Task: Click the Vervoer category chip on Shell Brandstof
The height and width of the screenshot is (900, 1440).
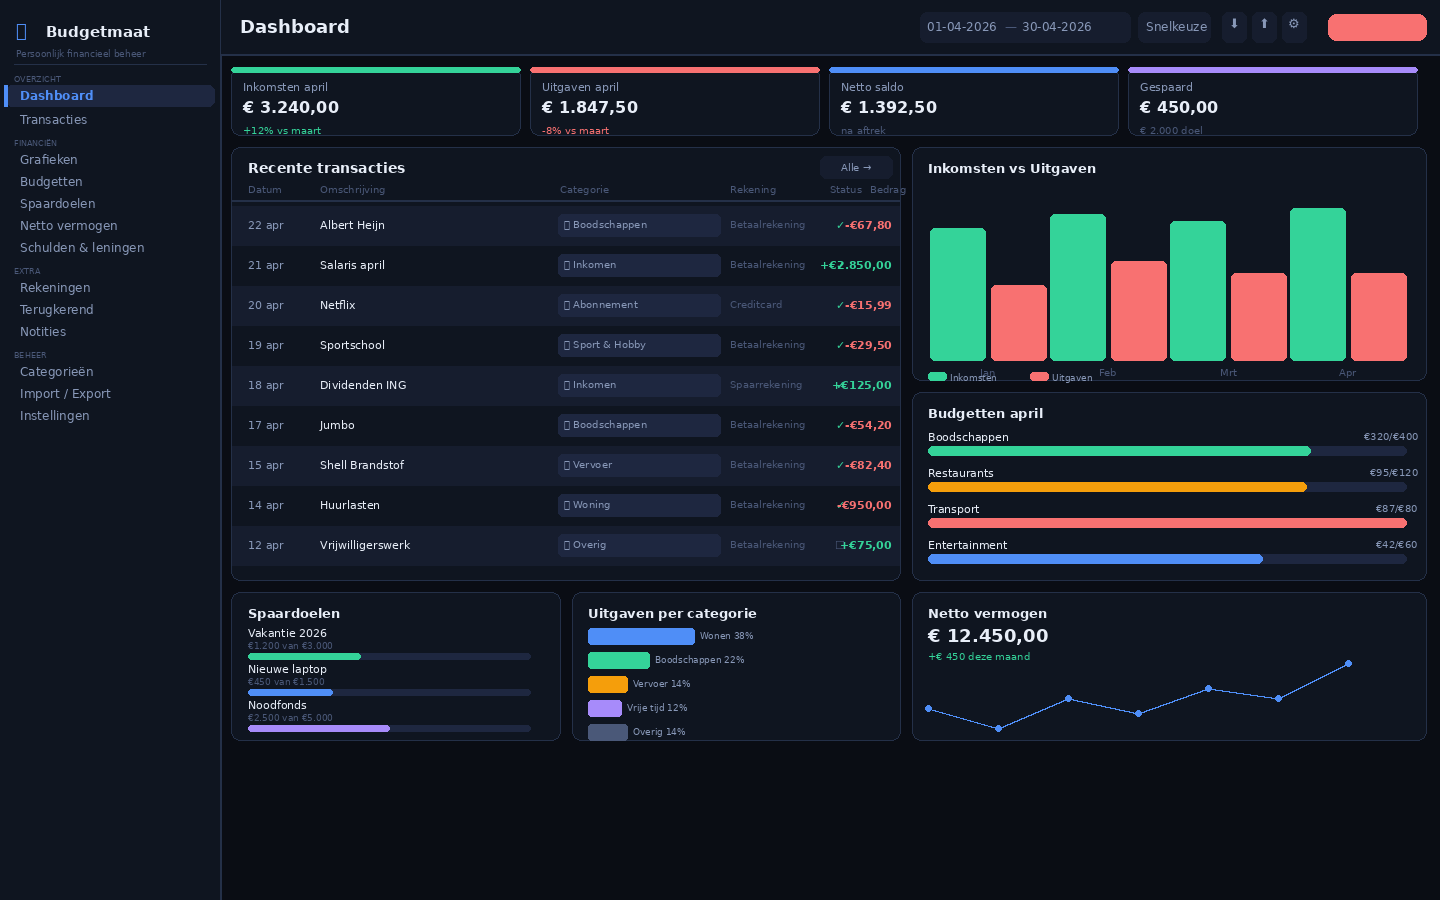Action: (639, 465)
